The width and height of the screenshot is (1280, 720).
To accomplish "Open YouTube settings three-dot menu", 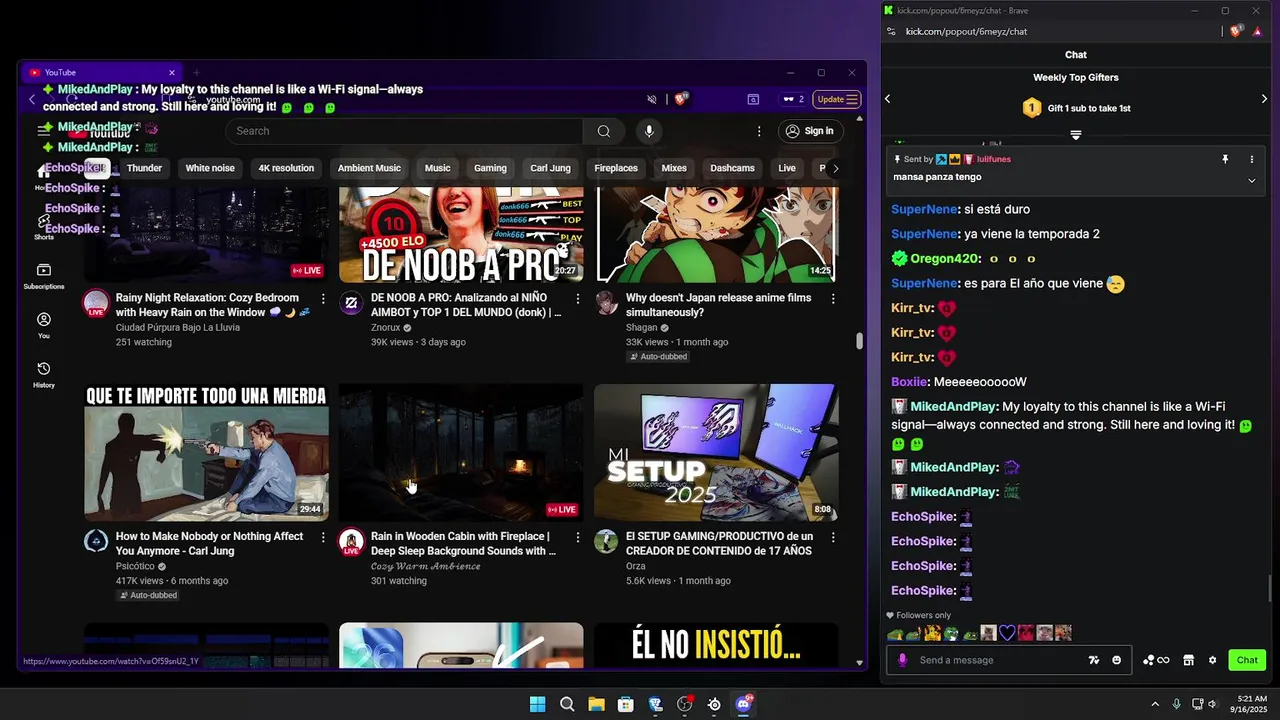I will click(759, 131).
